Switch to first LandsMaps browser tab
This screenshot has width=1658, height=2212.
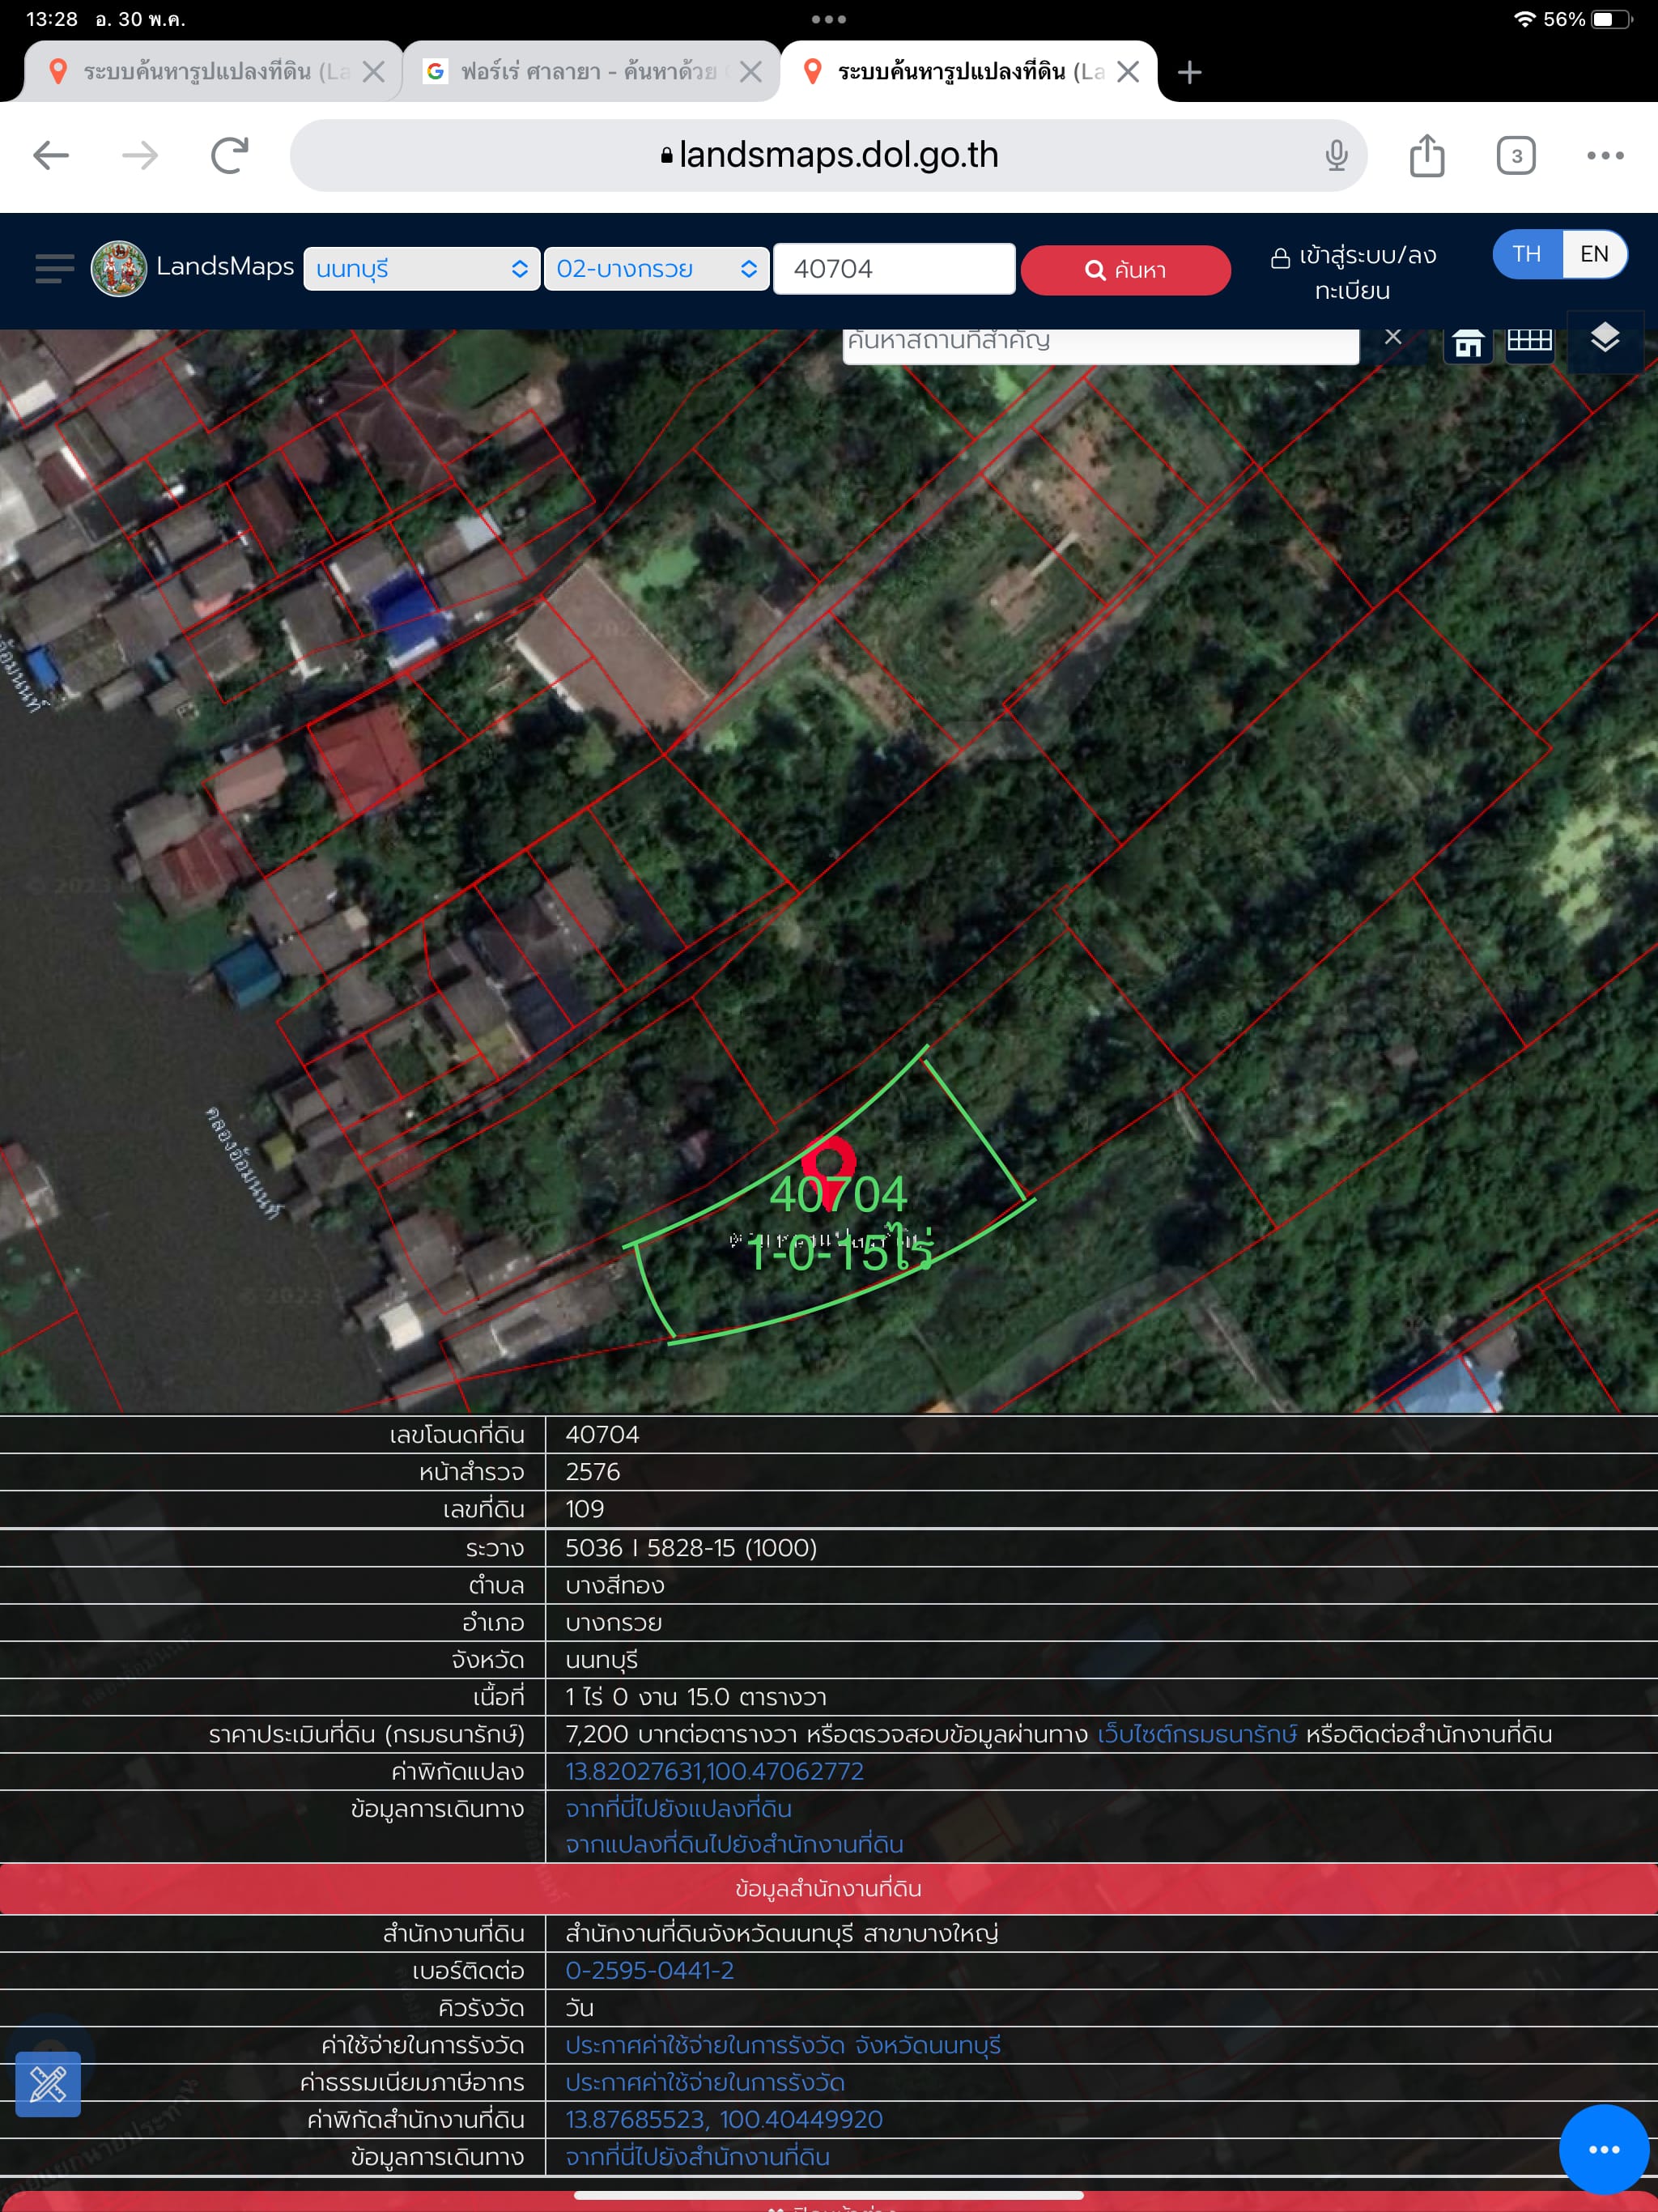(x=213, y=71)
